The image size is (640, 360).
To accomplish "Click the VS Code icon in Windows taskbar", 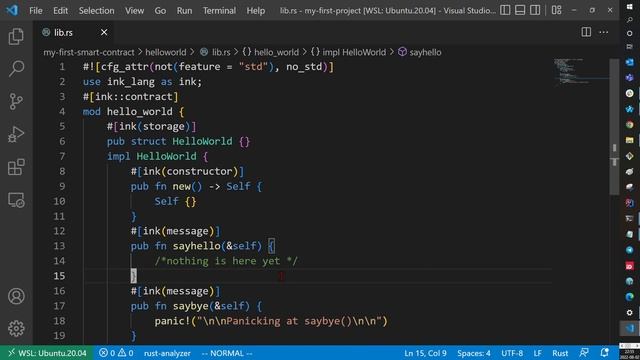I will click(629, 328).
